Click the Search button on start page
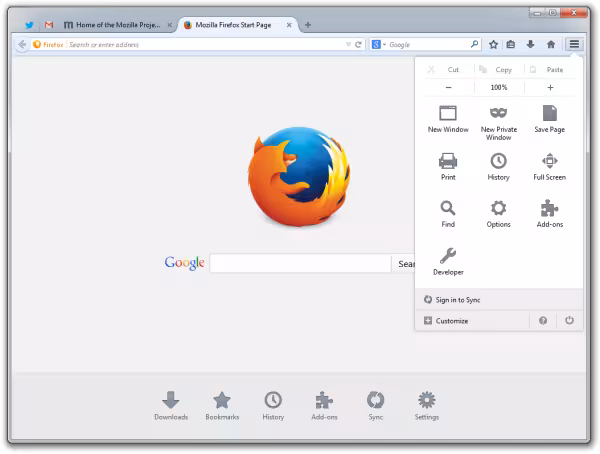Image resolution: width=600 pixels, height=454 pixels. pos(404,263)
